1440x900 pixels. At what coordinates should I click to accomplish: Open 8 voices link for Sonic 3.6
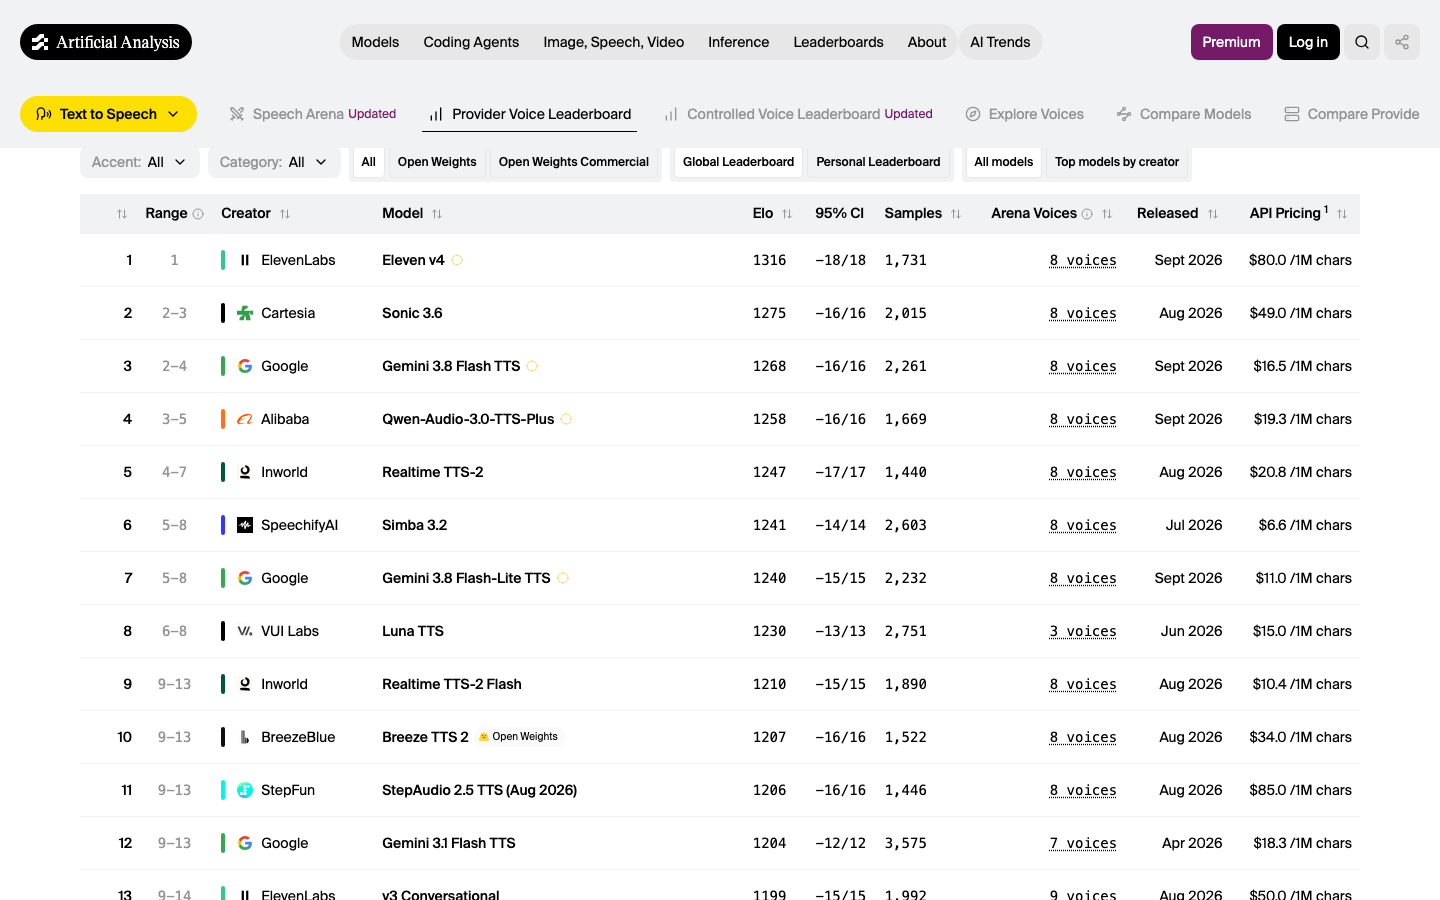pyautogui.click(x=1083, y=313)
